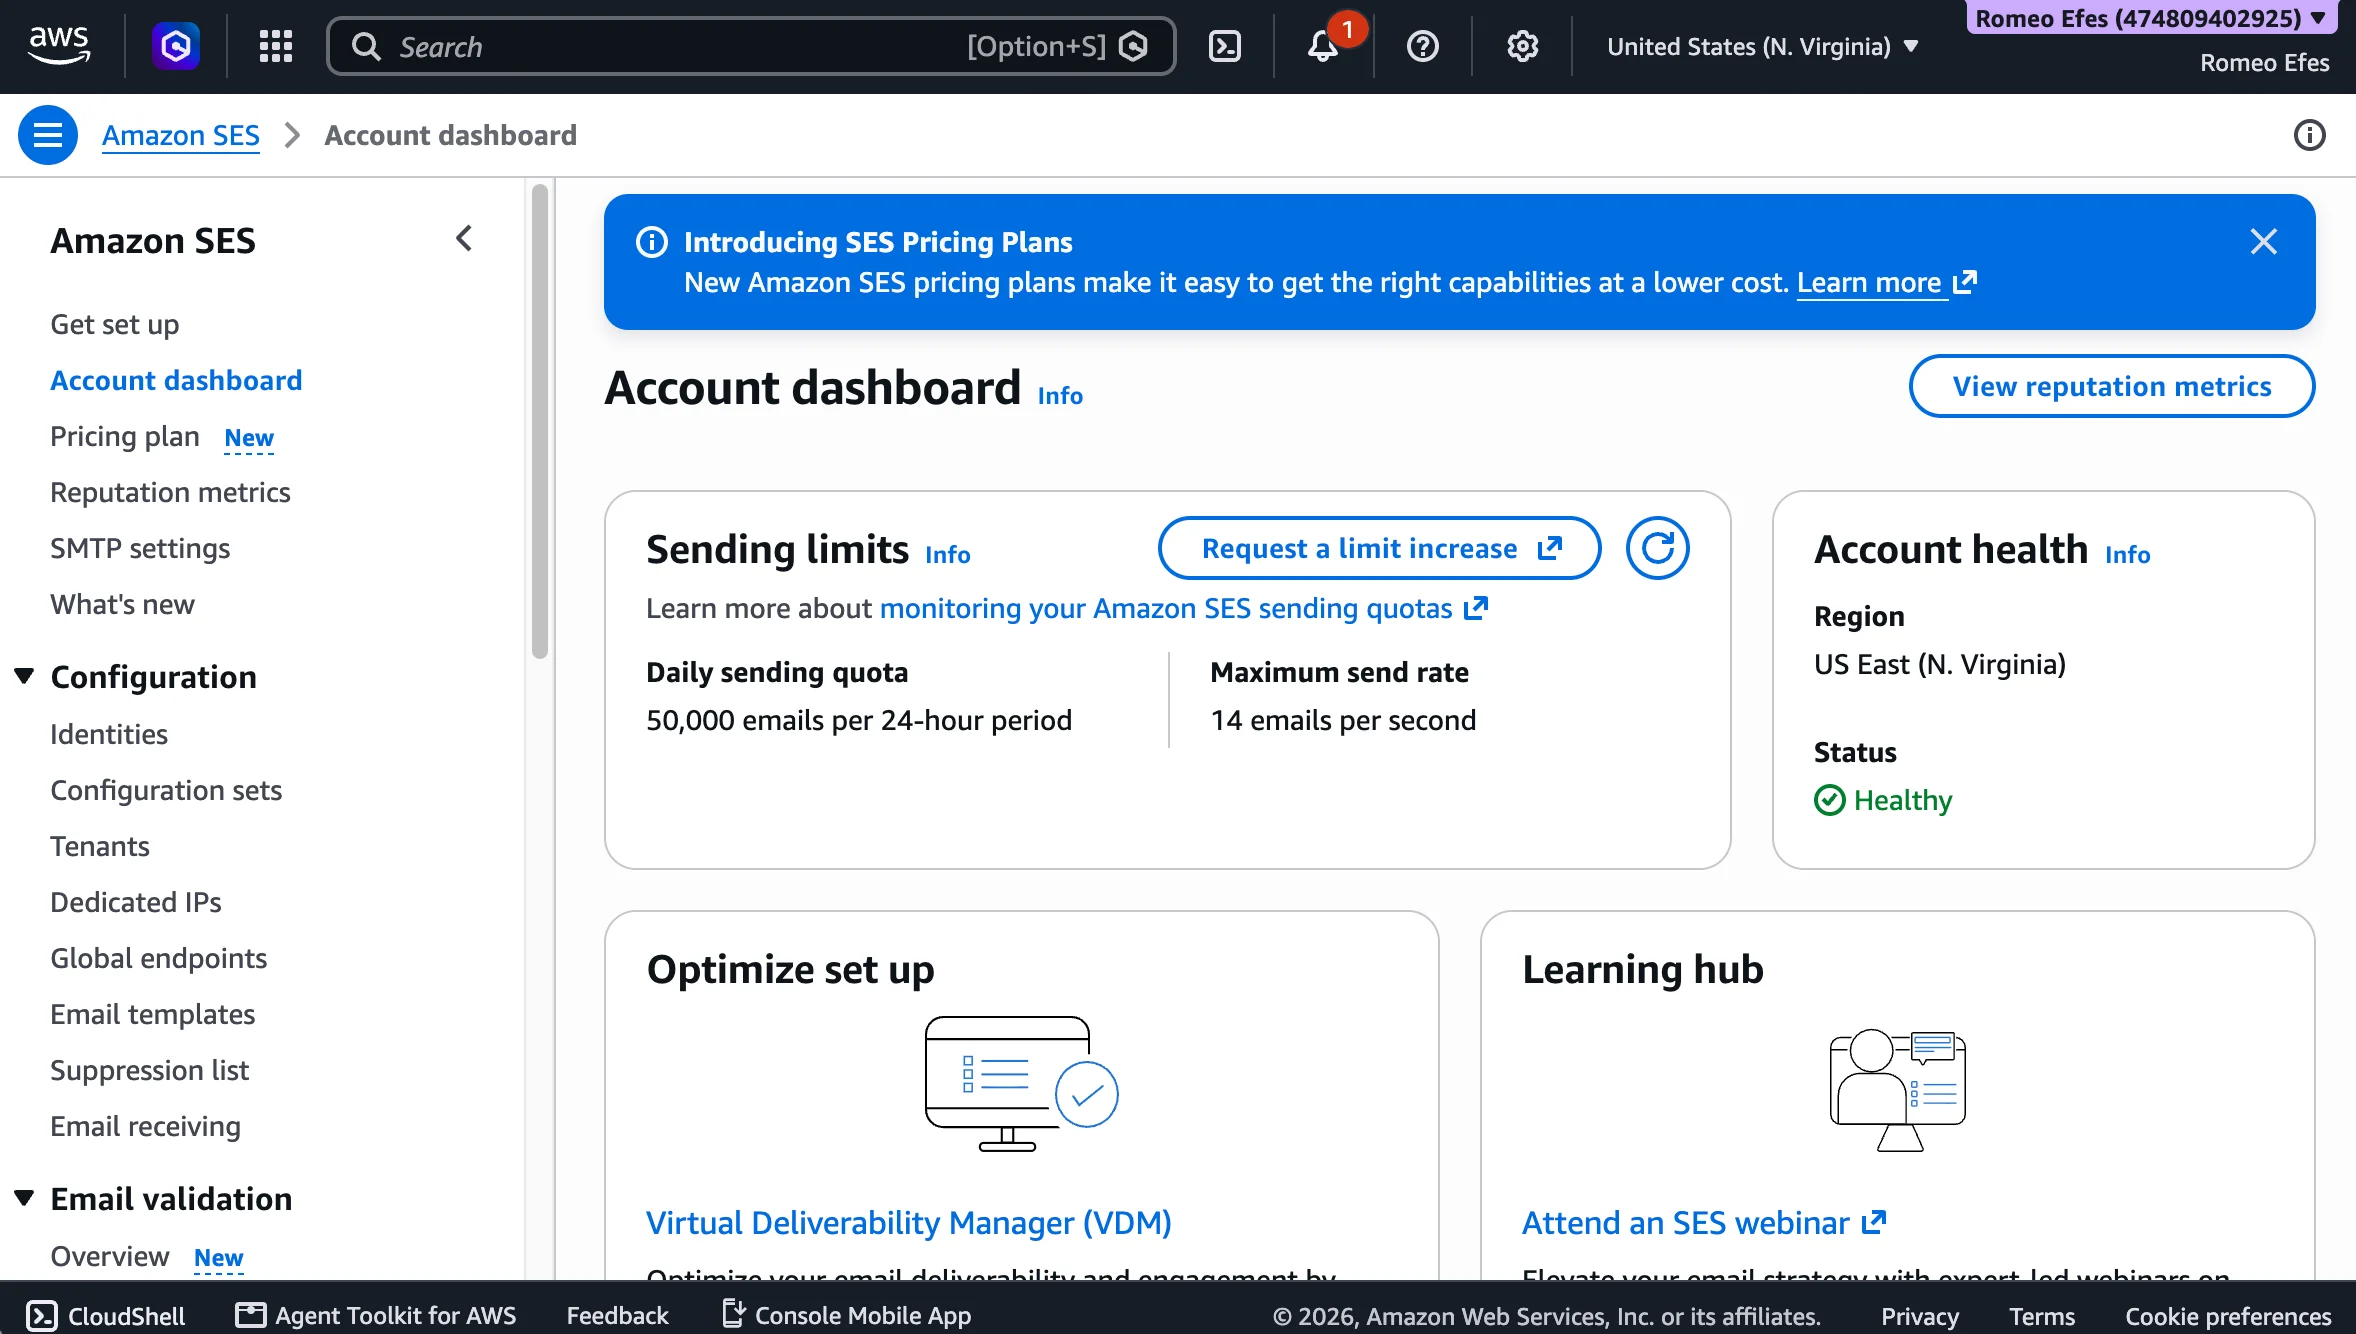
Task: Click 'US East (N. Virginia)' region value
Action: pos(1940,665)
